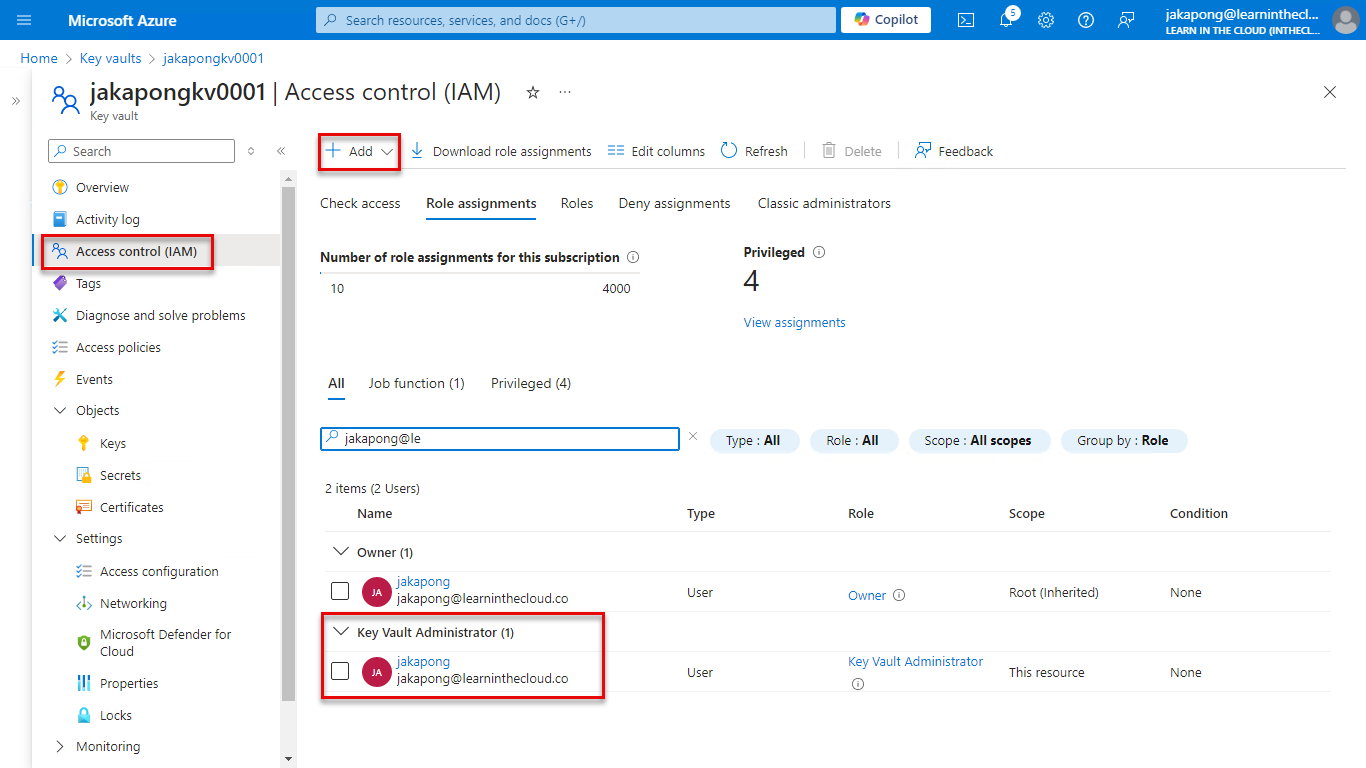Expand the Monitoring section
This screenshot has height=768, width=1366.
click(x=59, y=746)
